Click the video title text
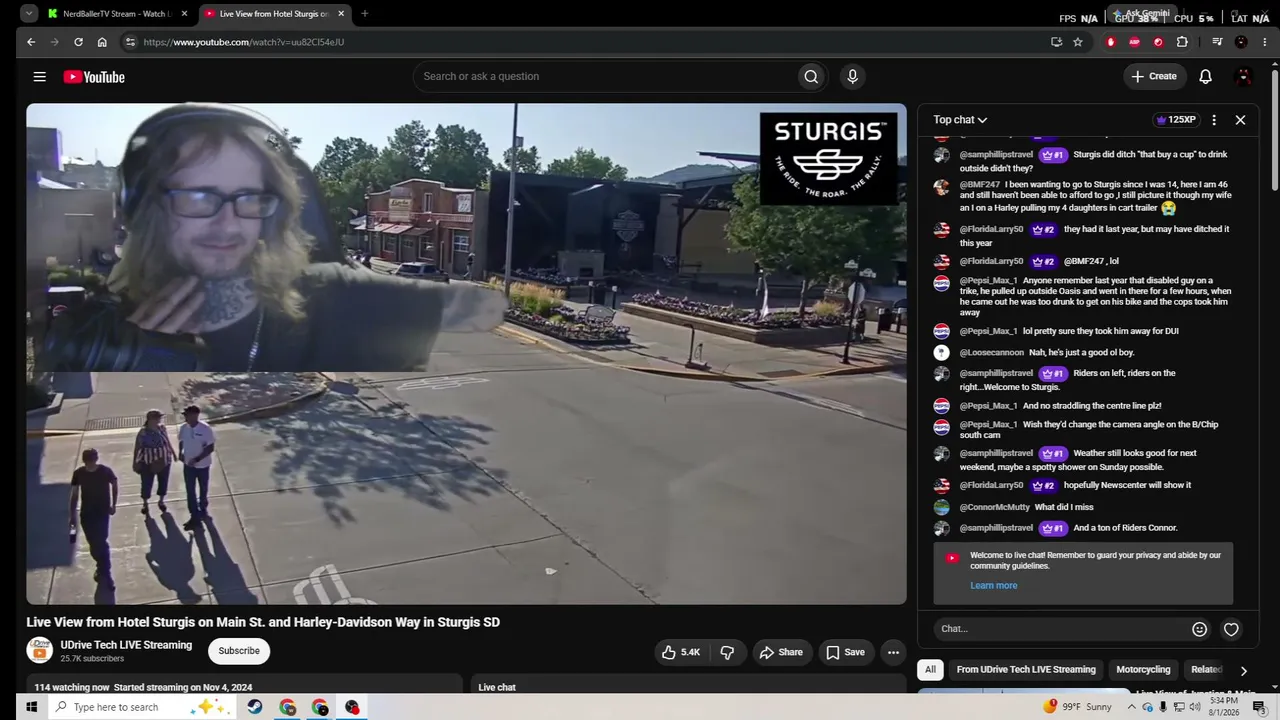This screenshot has width=1280, height=720. pyautogui.click(x=263, y=622)
